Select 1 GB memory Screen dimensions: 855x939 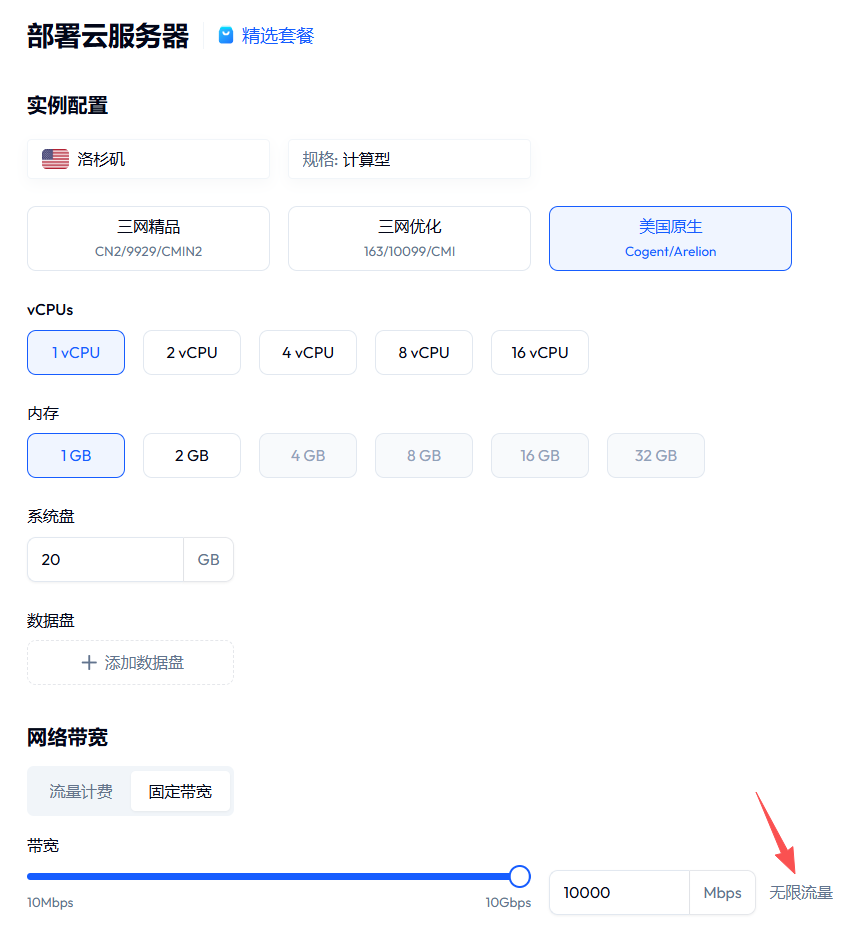(x=76, y=456)
